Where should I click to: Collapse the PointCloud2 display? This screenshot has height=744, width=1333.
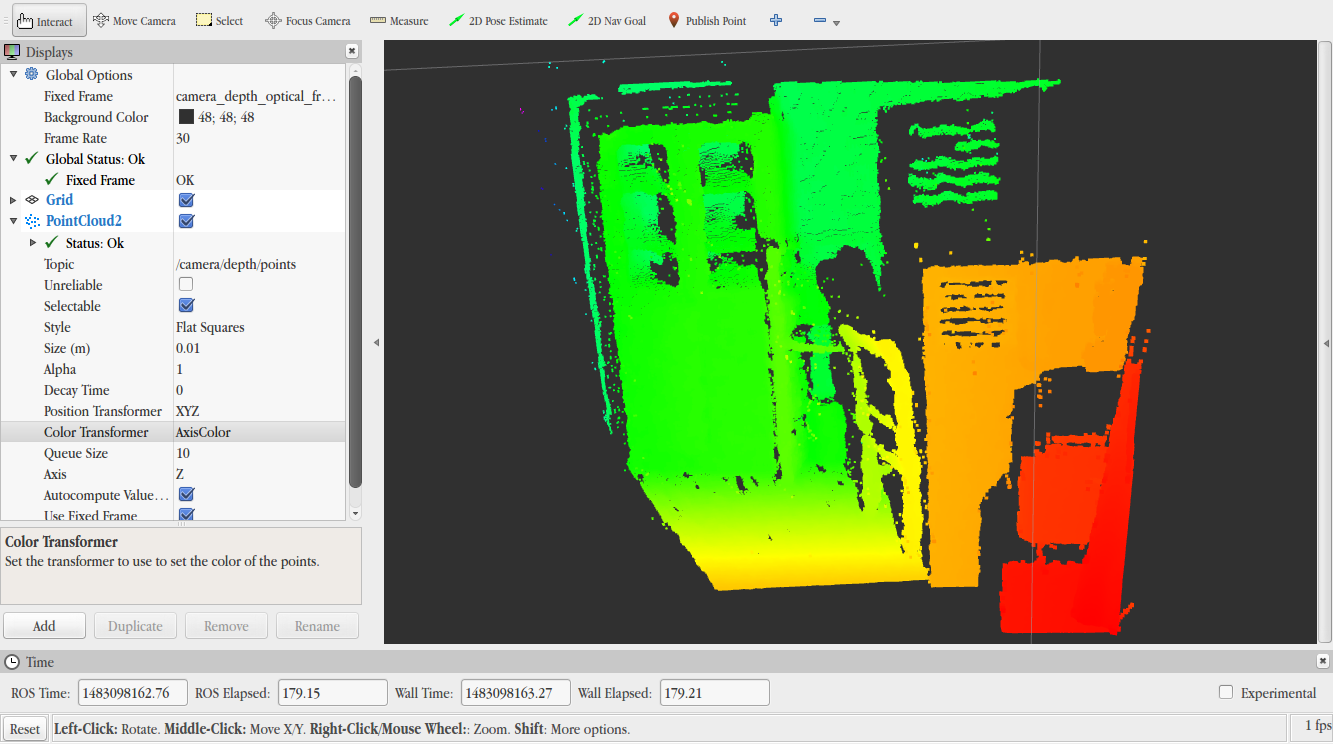click(13, 221)
